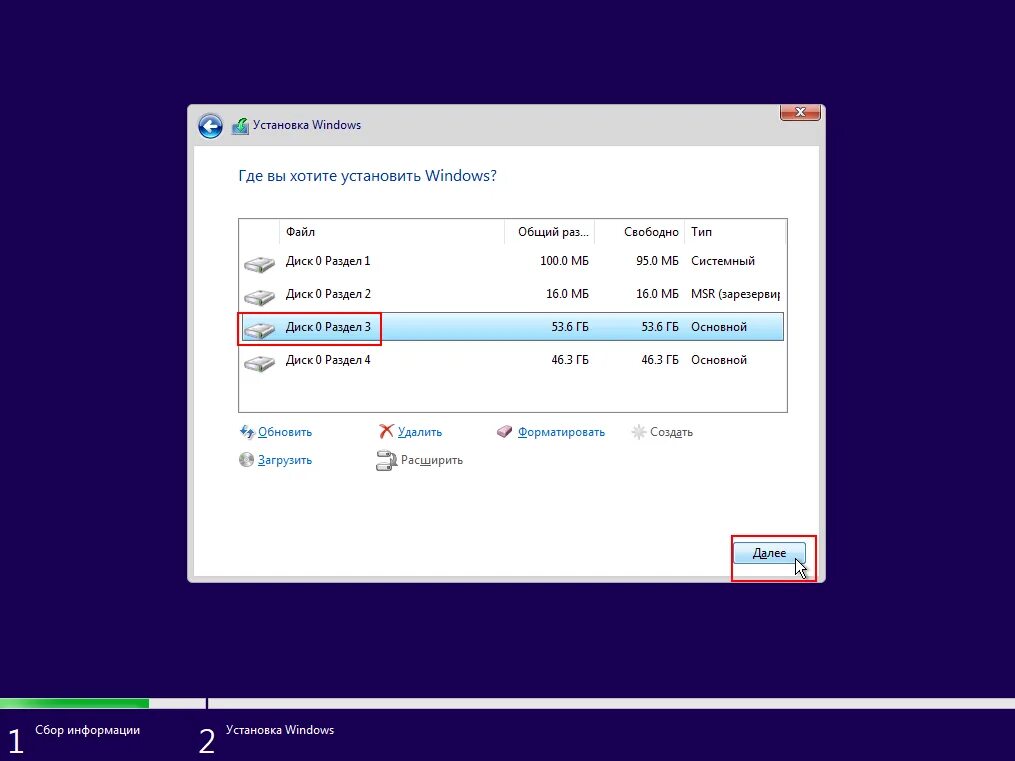Click the Системный type cell
The image size is (1015, 761).
722,261
